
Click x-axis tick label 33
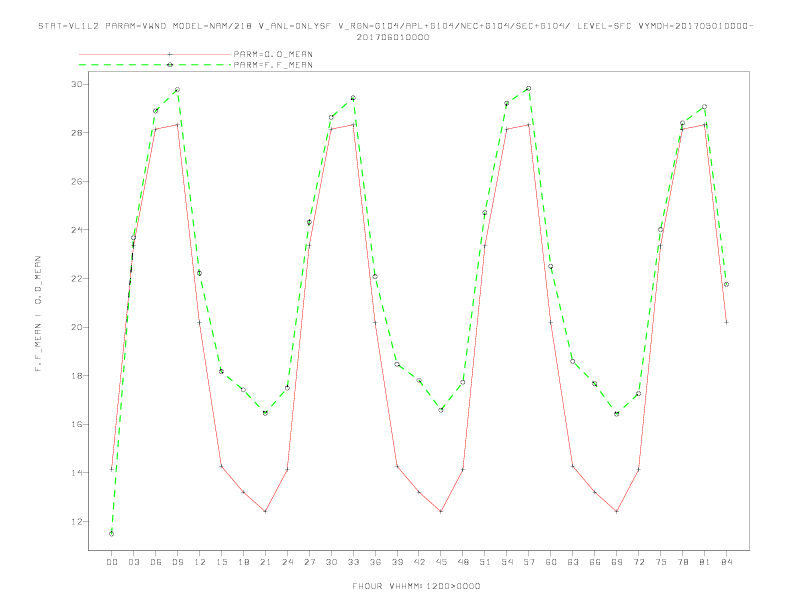pyautogui.click(x=353, y=562)
